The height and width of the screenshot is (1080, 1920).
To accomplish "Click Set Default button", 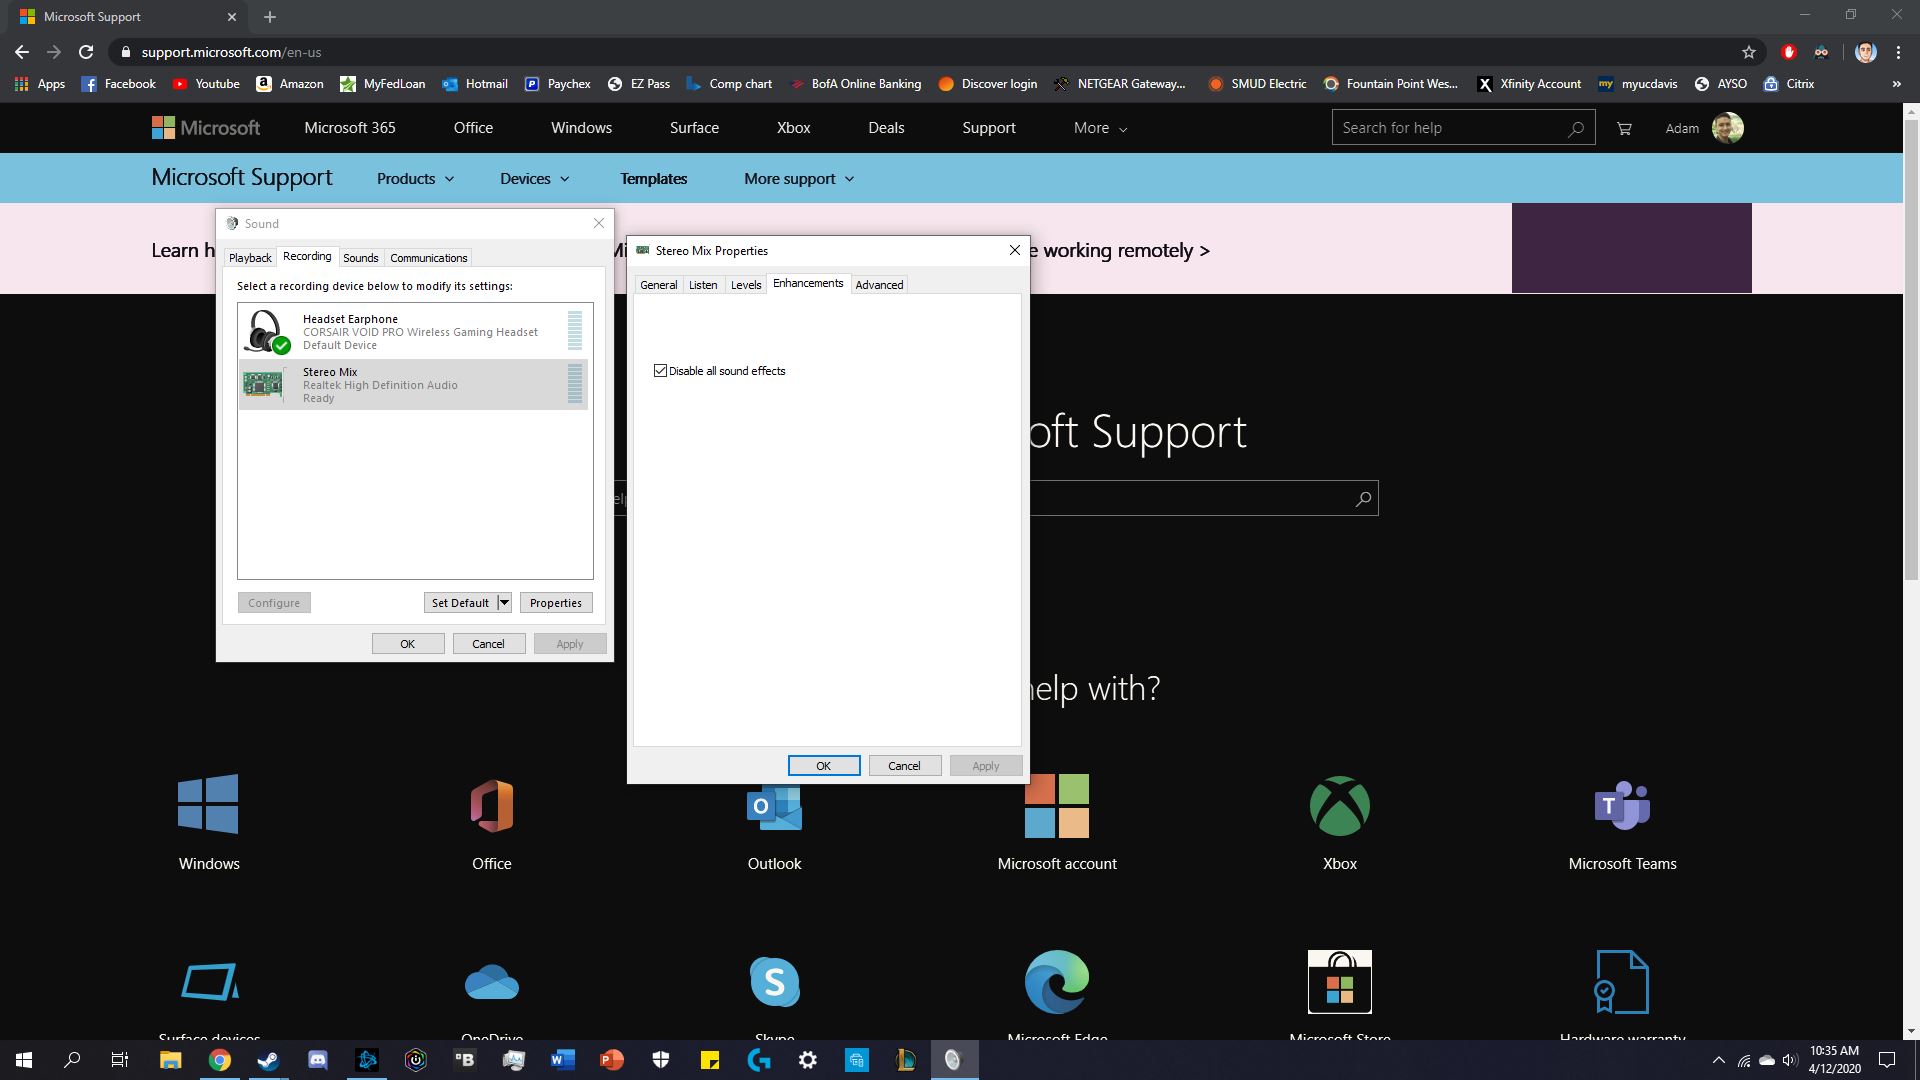I will (460, 603).
